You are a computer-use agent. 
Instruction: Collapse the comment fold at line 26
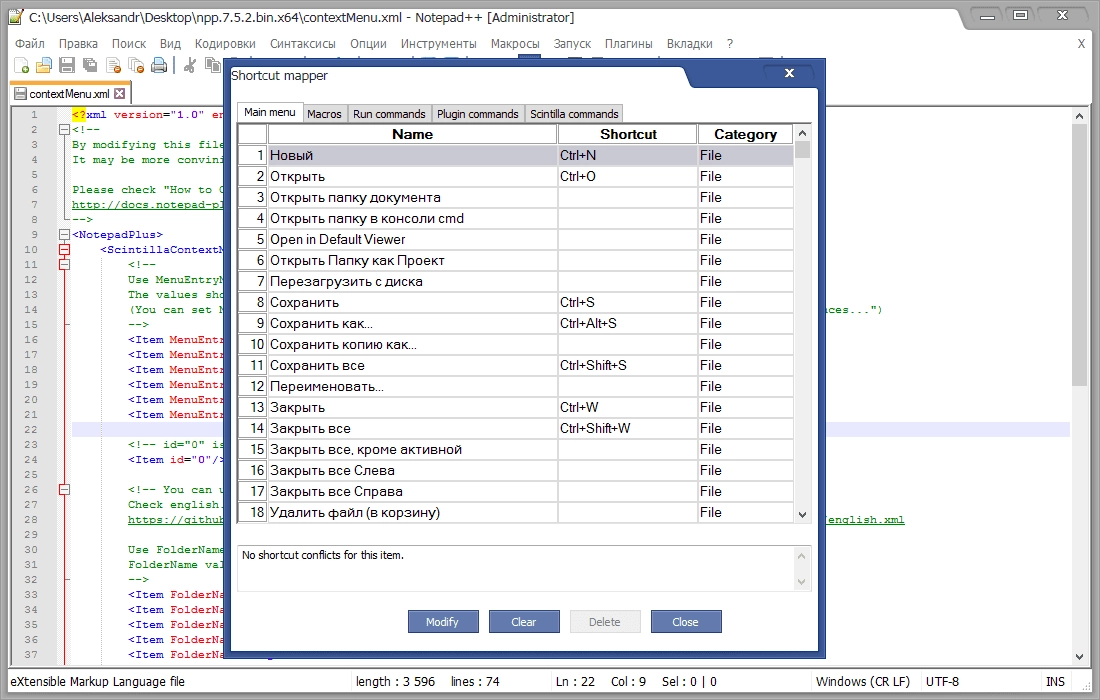65,490
